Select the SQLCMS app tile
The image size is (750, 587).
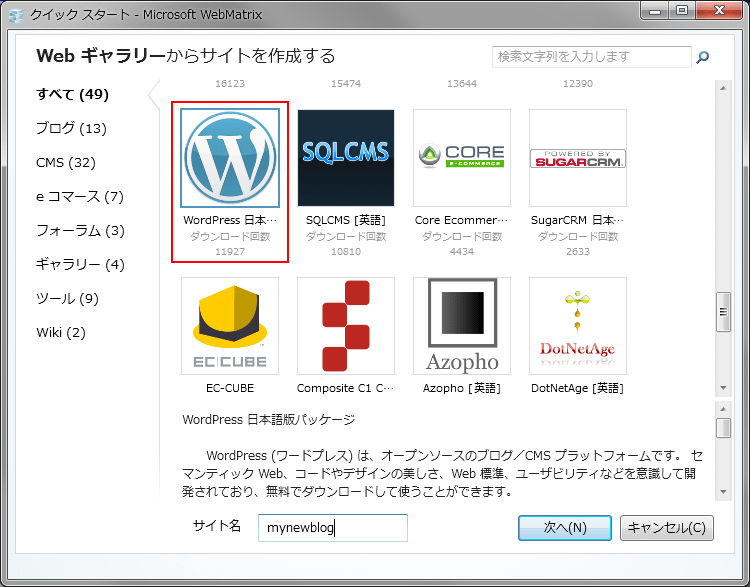pos(346,158)
